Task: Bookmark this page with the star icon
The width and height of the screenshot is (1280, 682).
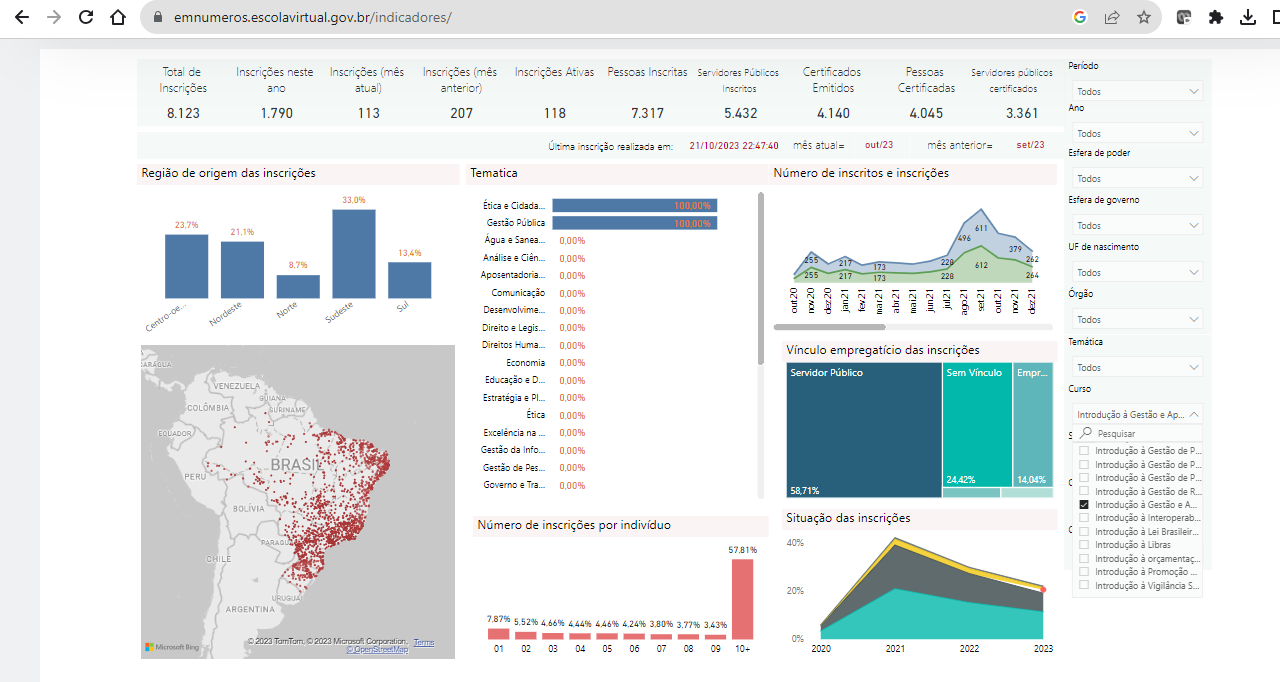Action: click(1144, 18)
